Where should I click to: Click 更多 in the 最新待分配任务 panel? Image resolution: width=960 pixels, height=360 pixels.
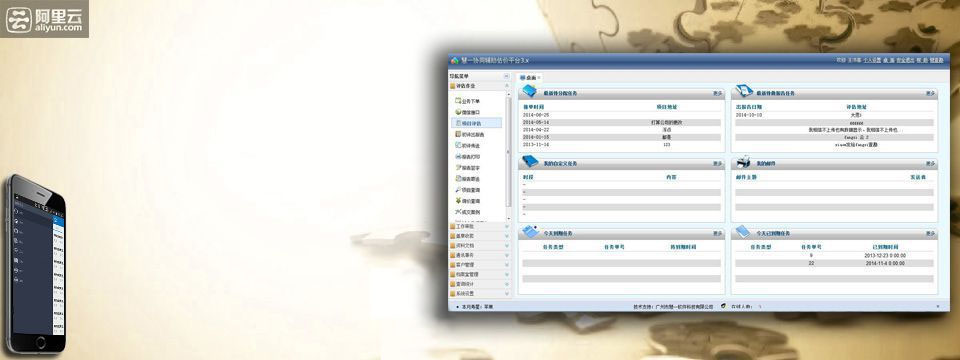(x=717, y=94)
